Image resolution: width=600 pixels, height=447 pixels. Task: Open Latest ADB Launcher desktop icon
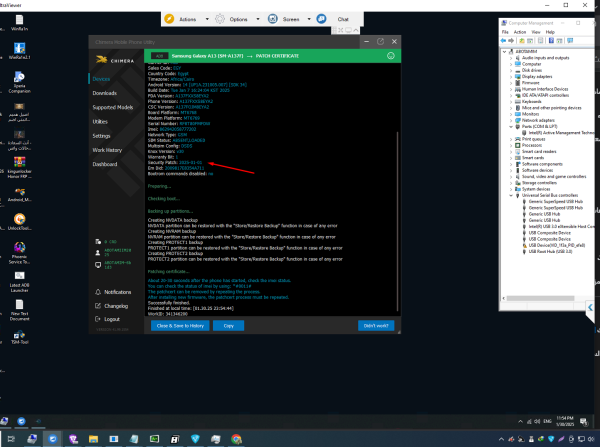click(19, 281)
